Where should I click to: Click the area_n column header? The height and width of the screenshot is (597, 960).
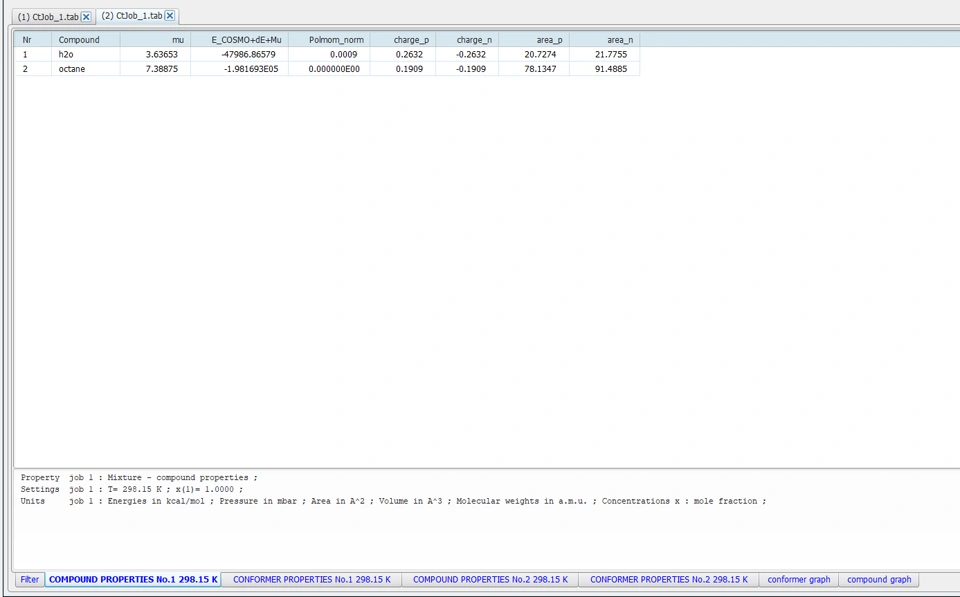pos(605,40)
